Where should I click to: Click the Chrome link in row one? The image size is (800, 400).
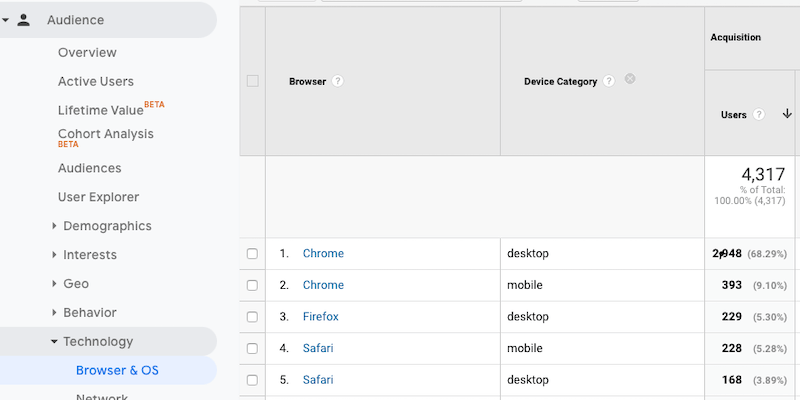point(323,254)
